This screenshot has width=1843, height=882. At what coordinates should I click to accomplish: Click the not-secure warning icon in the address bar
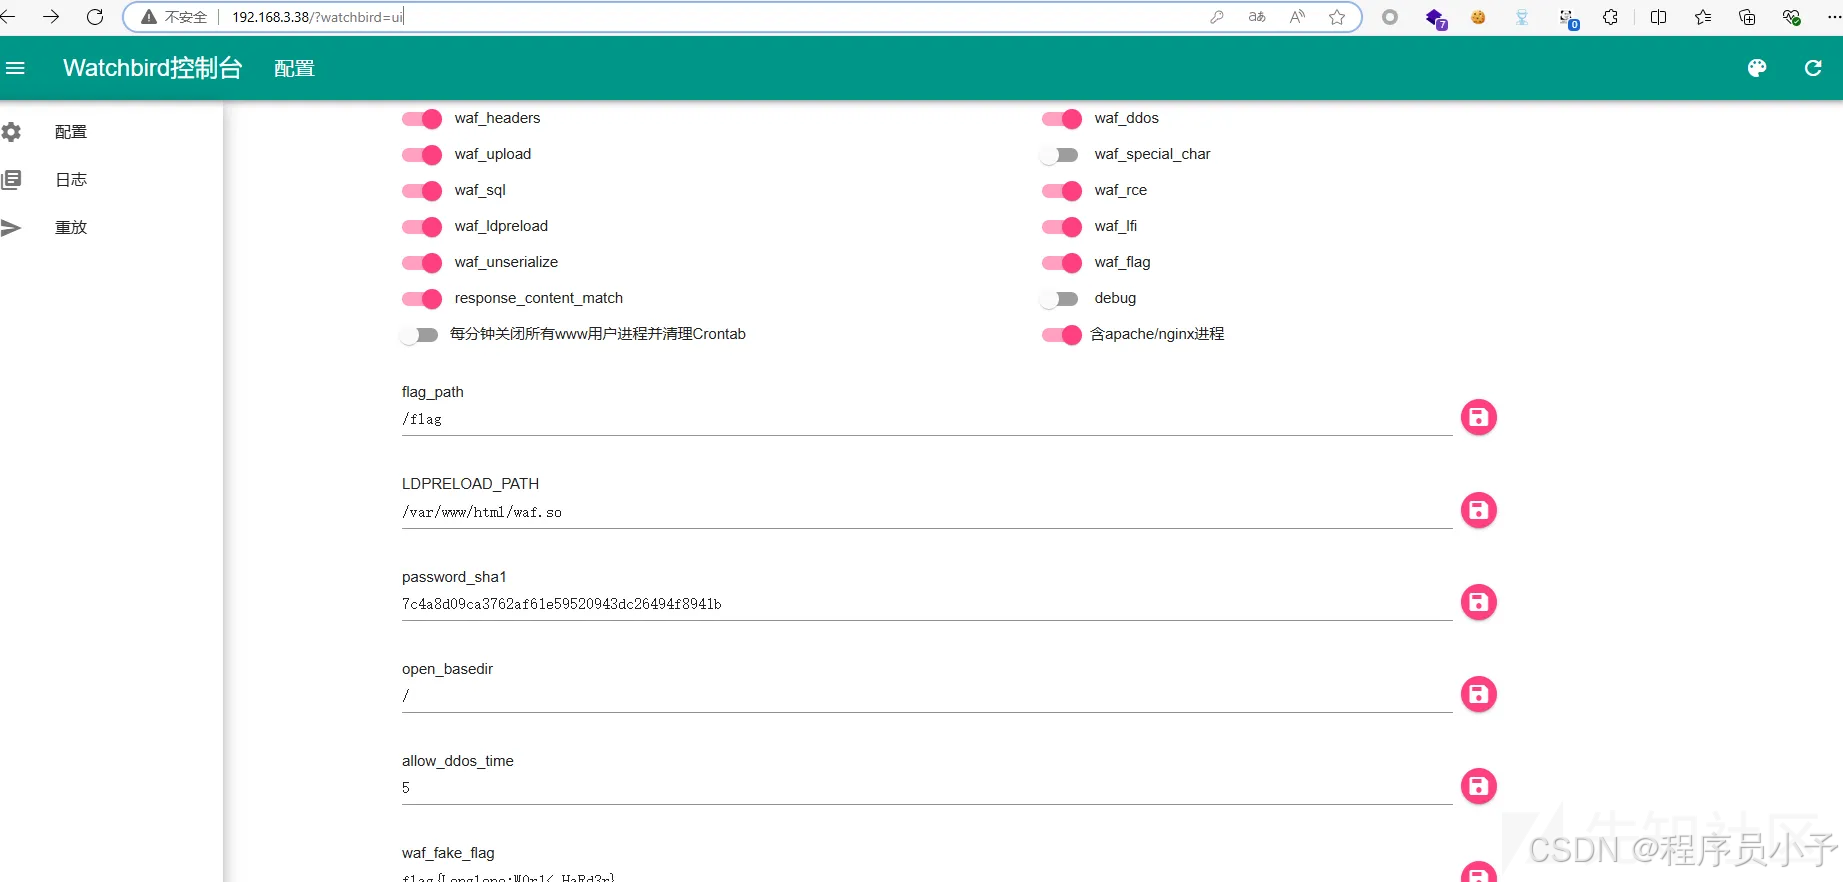click(149, 17)
